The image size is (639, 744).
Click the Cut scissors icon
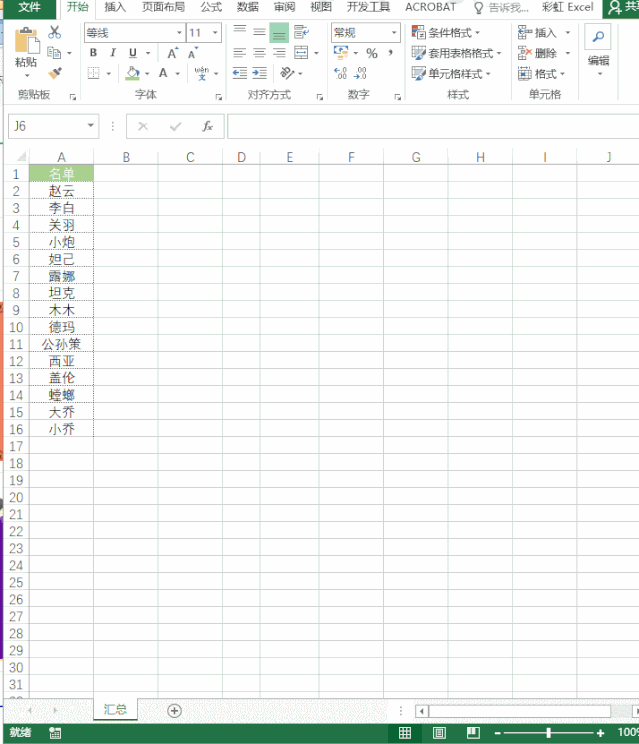pyautogui.click(x=55, y=32)
